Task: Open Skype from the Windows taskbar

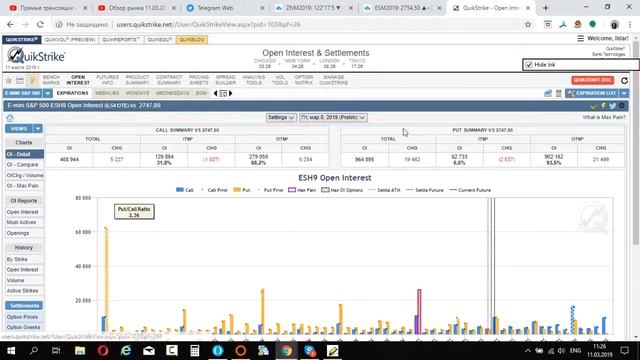Action: (x=310, y=351)
